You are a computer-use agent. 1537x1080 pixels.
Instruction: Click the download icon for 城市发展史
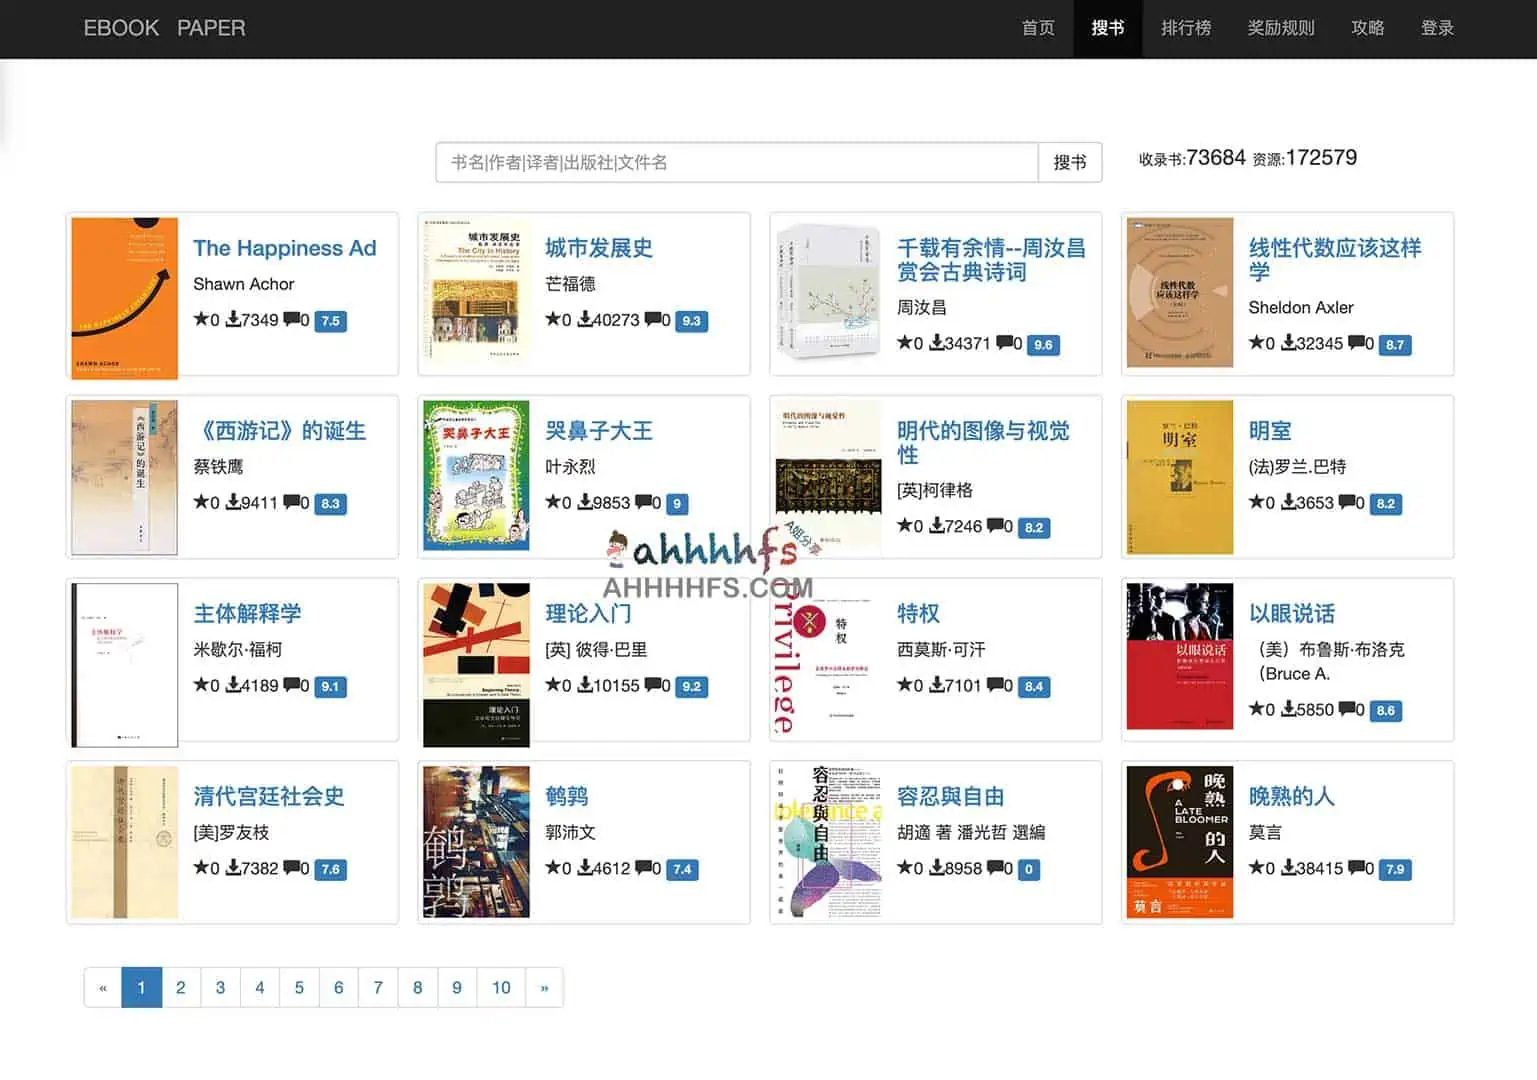pos(583,320)
